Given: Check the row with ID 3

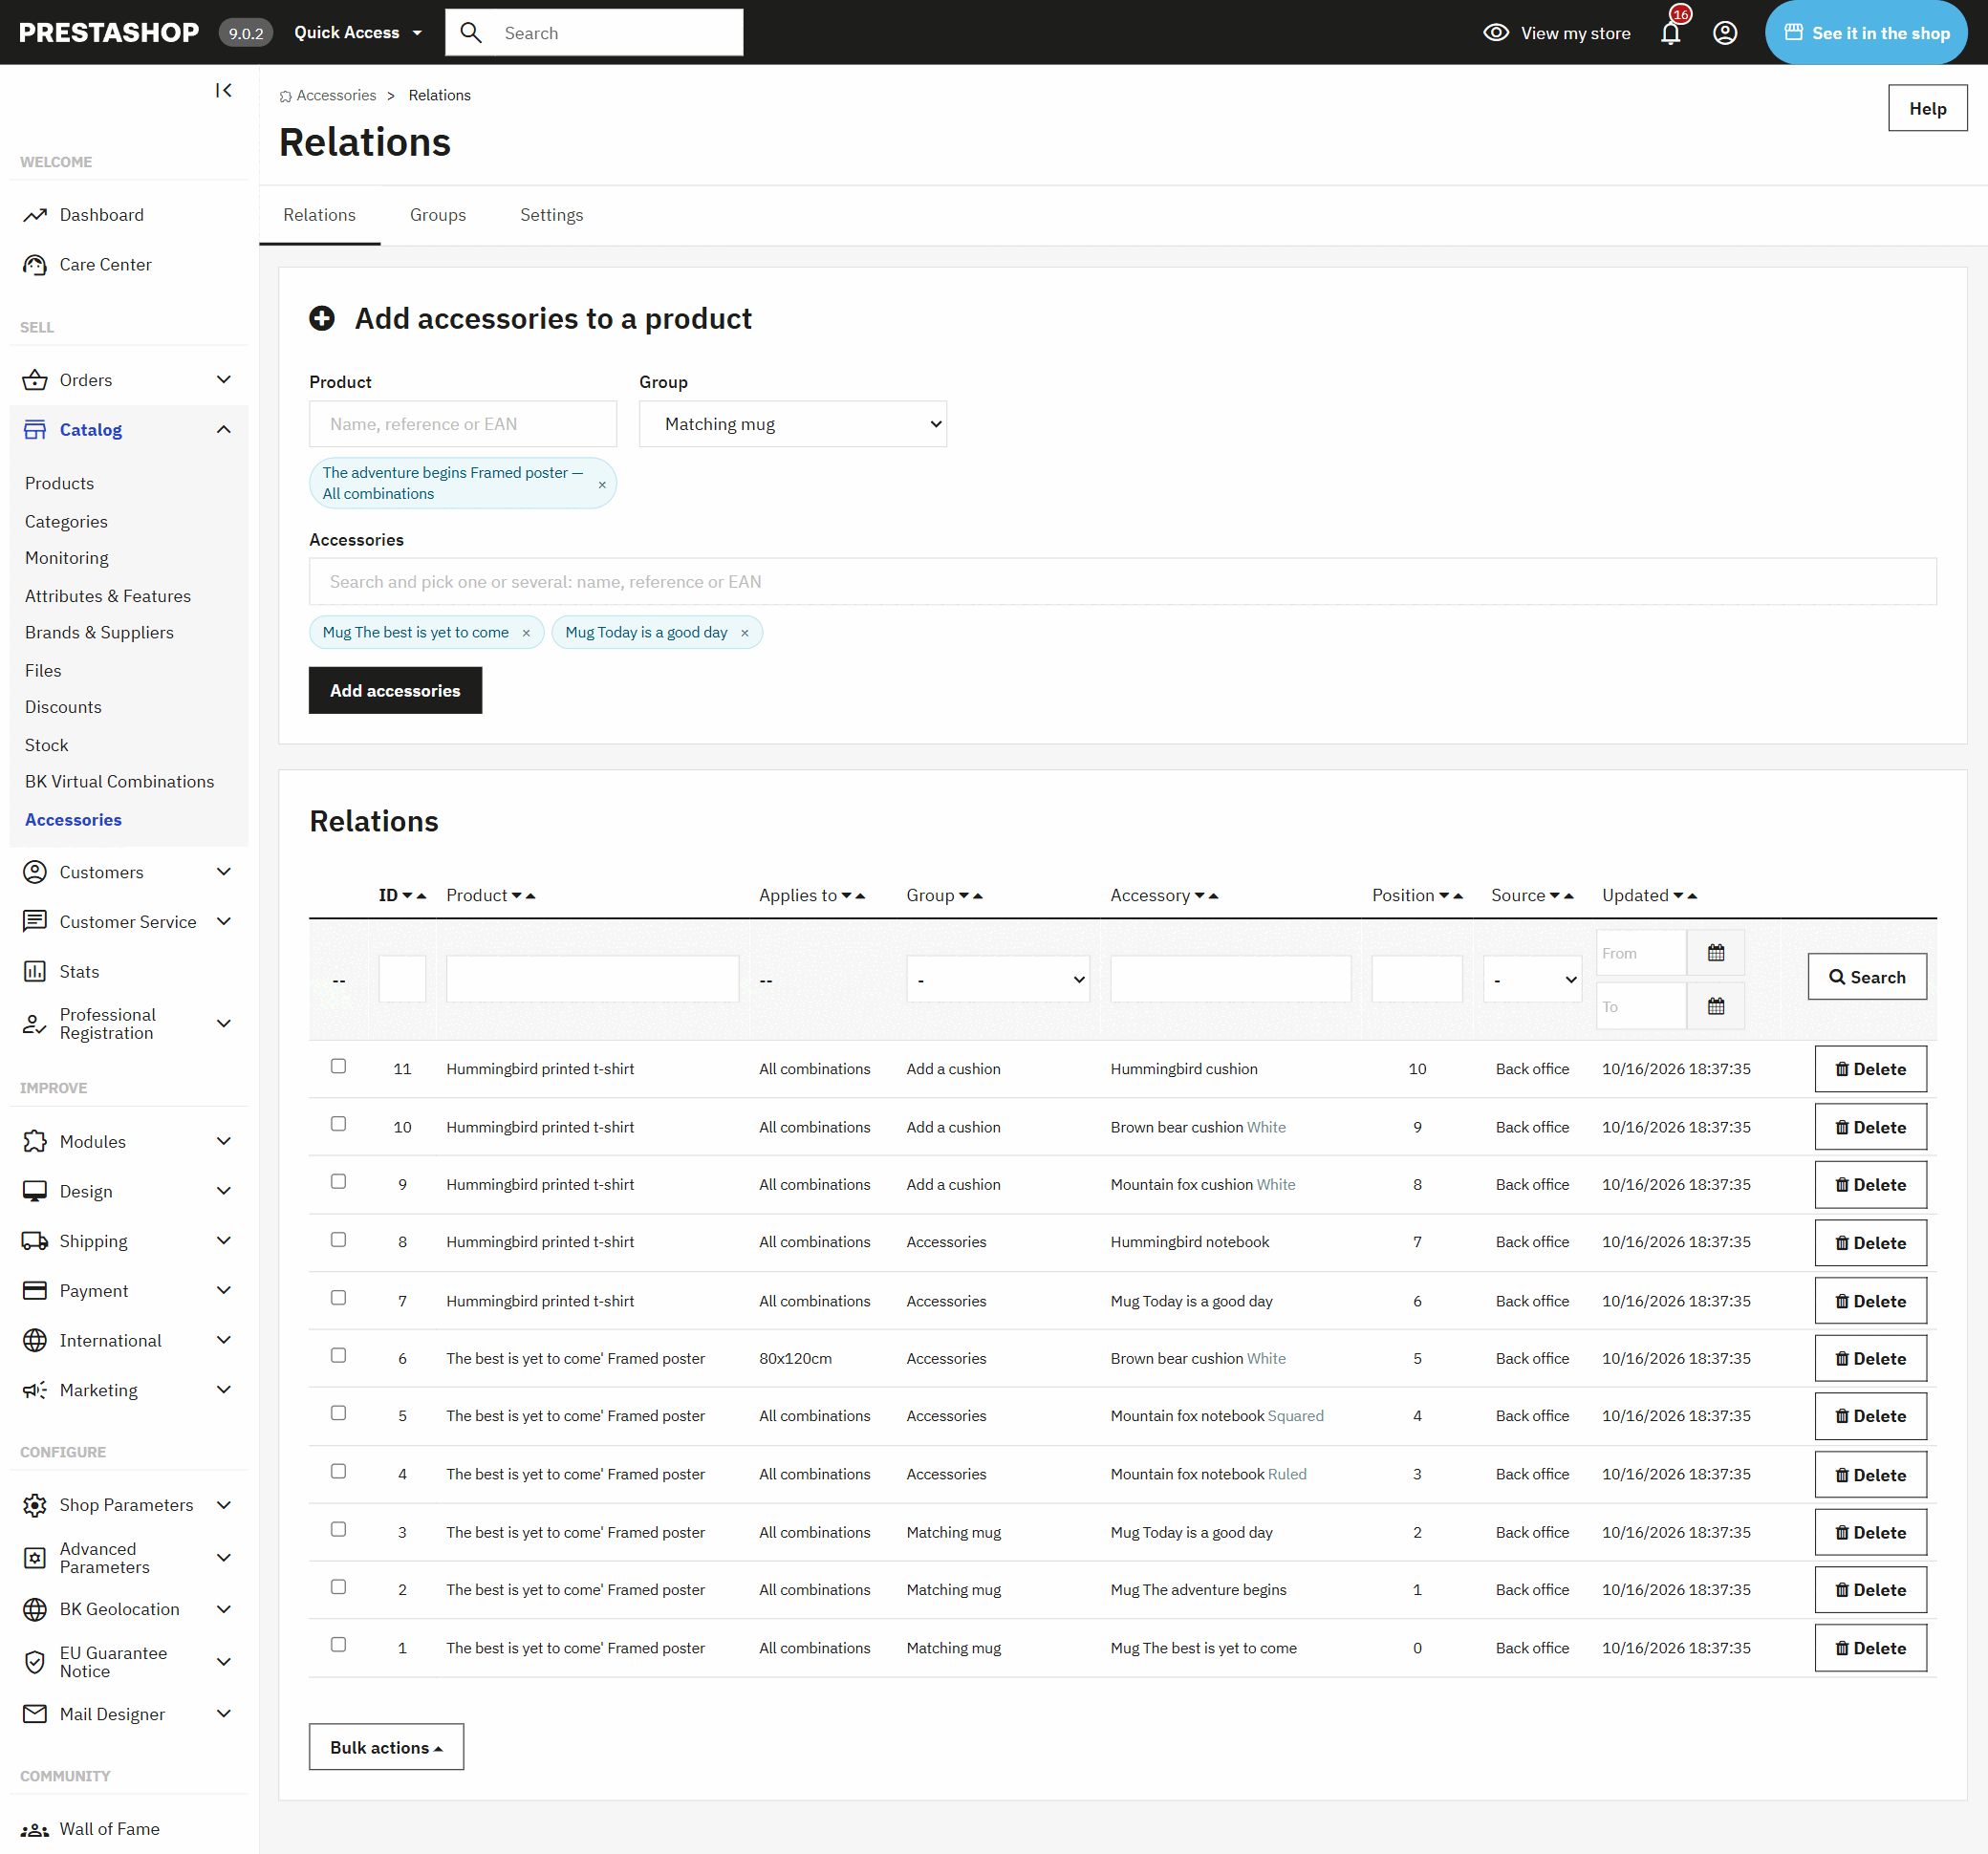Looking at the screenshot, I should pos(338,1529).
